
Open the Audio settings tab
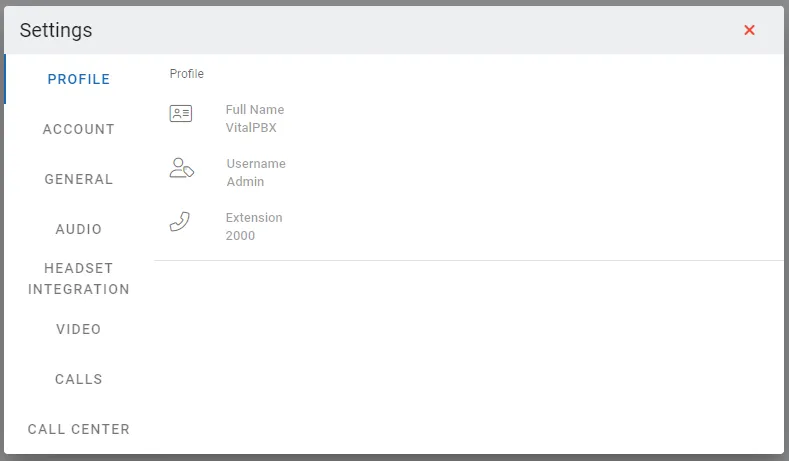click(x=78, y=229)
